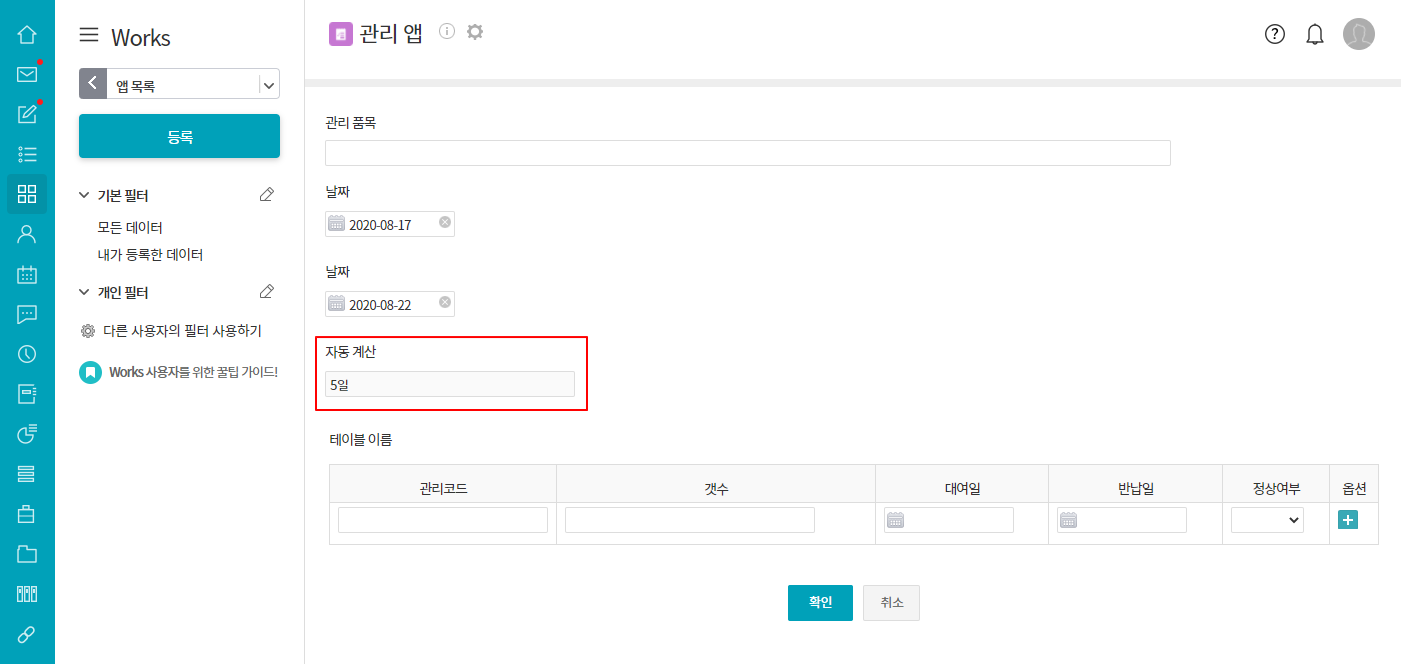The width and height of the screenshot is (1401, 664).
Task: Open the 앱 목록 dropdown
Action: pyautogui.click(x=268, y=85)
